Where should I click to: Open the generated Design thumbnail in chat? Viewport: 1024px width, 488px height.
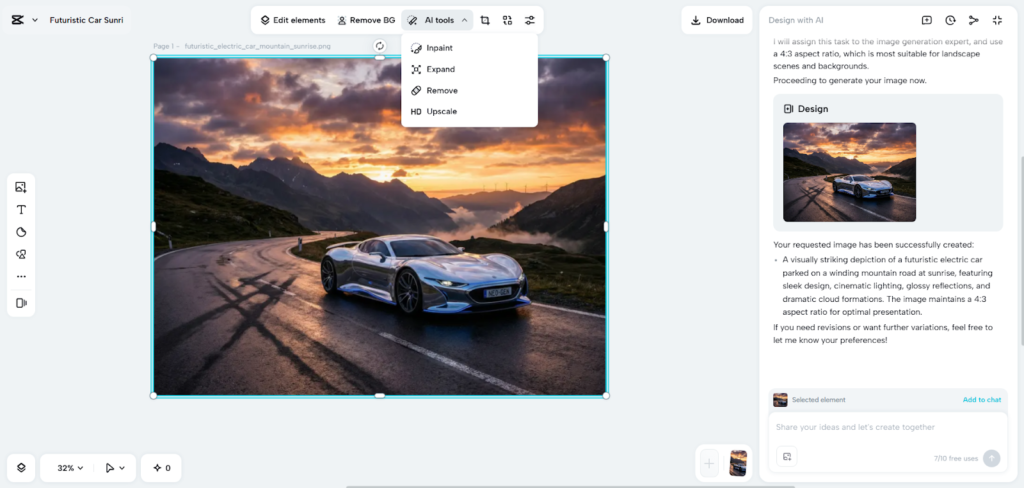click(x=849, y=172)
